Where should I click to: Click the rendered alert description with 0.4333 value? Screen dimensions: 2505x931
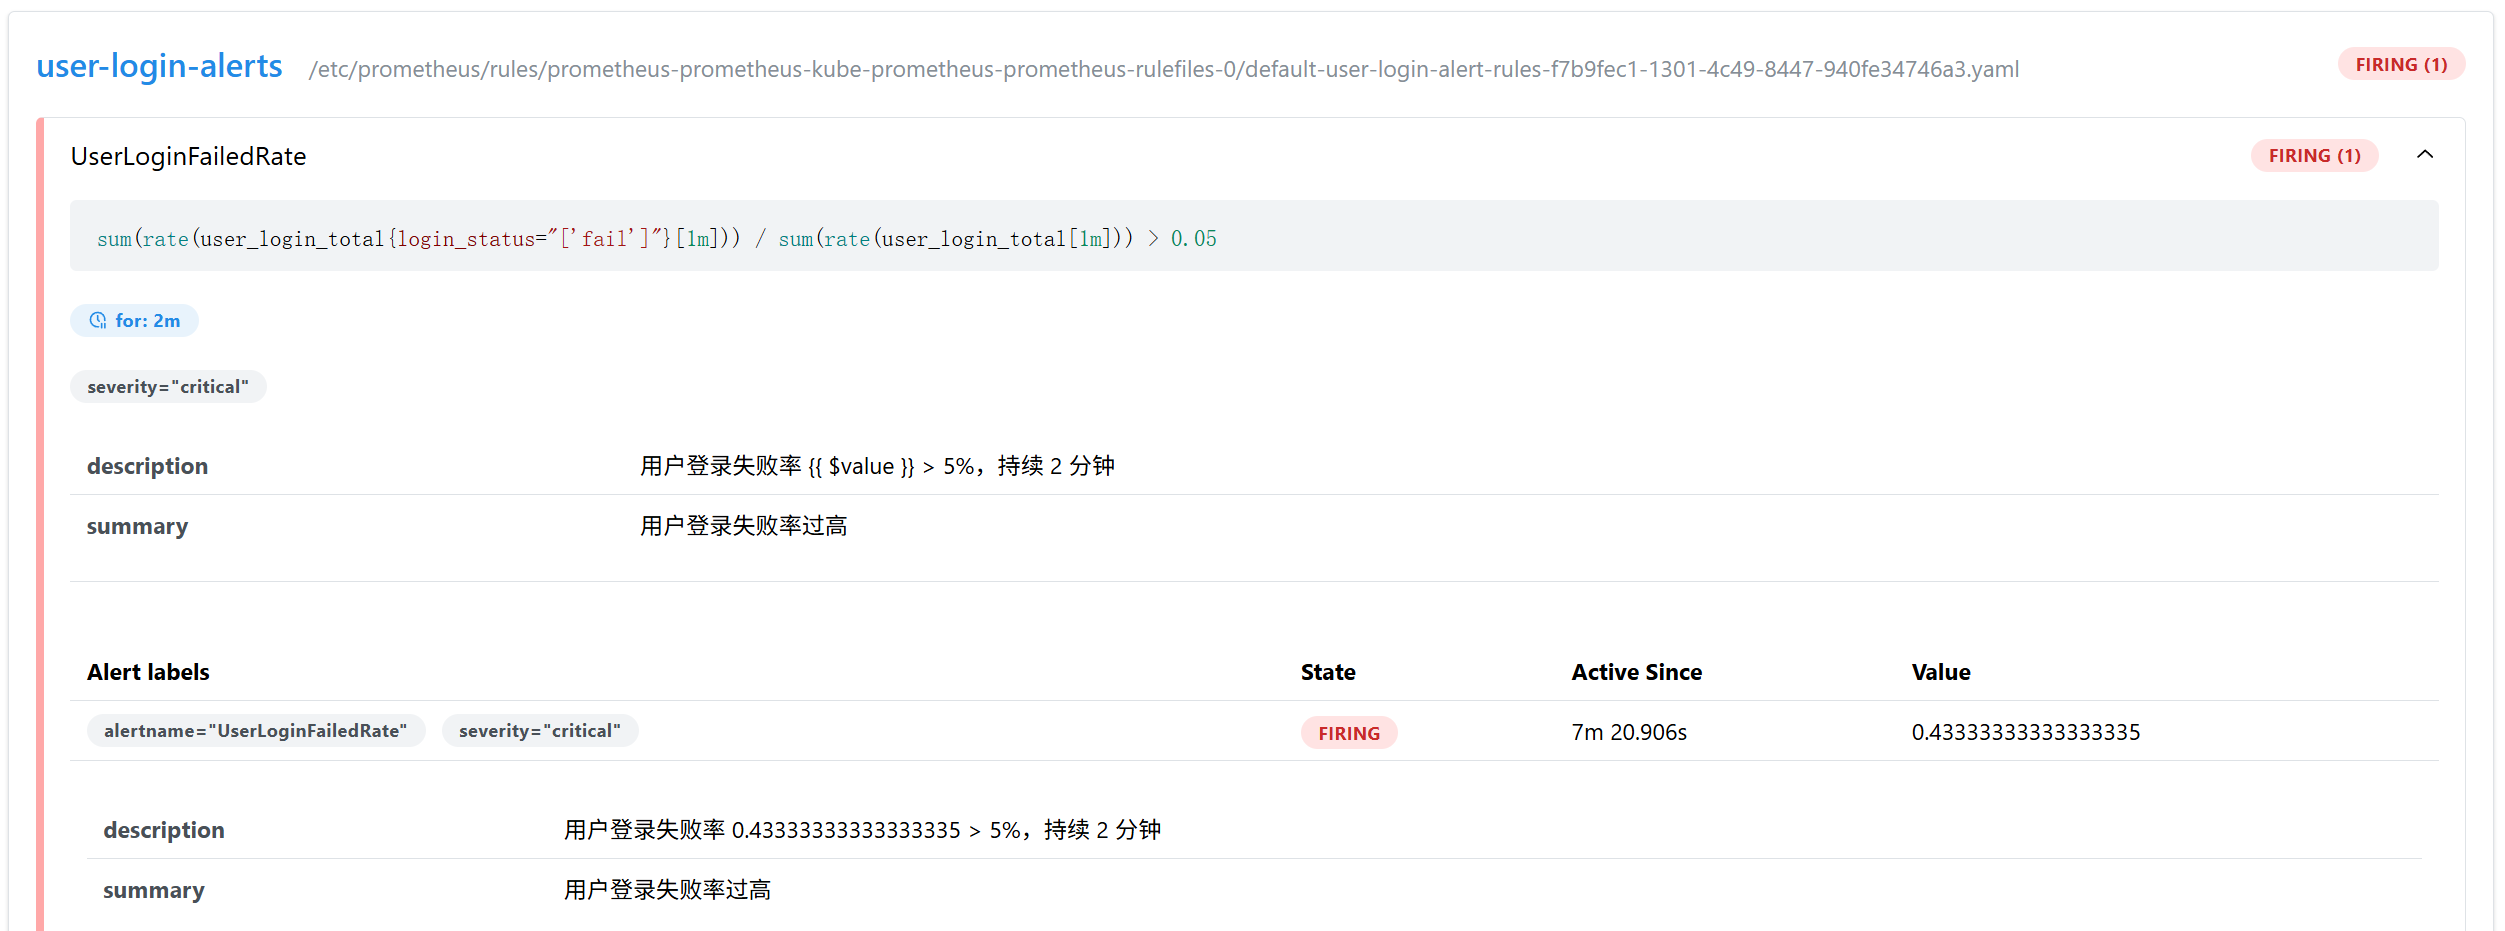(x=861, y=830)
